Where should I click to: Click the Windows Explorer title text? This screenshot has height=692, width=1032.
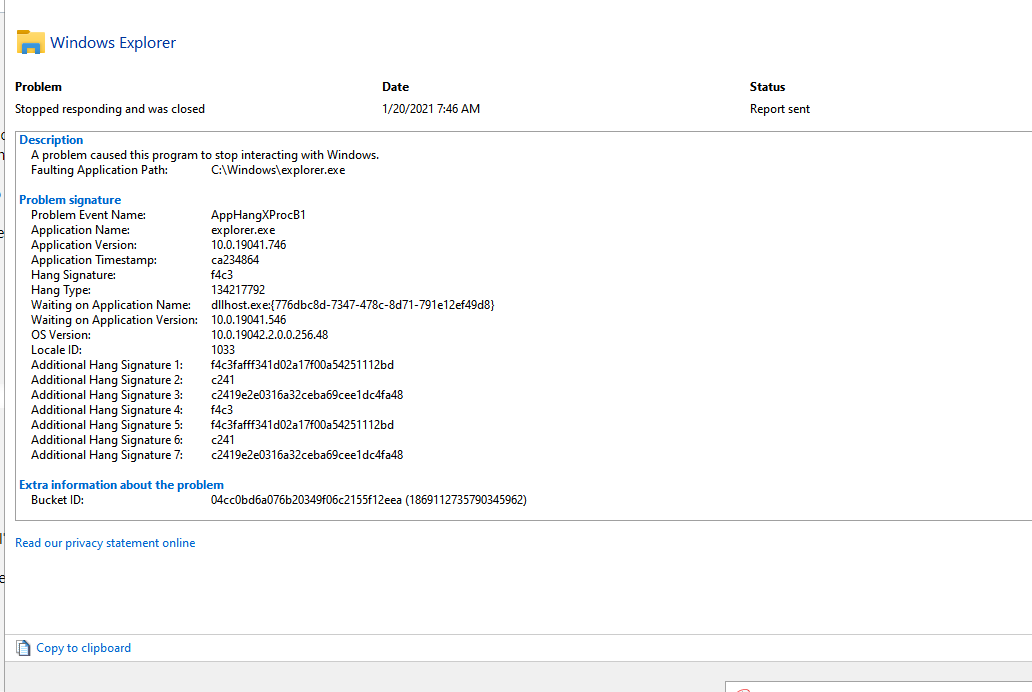pyautogui.click(x=113, y=43)
